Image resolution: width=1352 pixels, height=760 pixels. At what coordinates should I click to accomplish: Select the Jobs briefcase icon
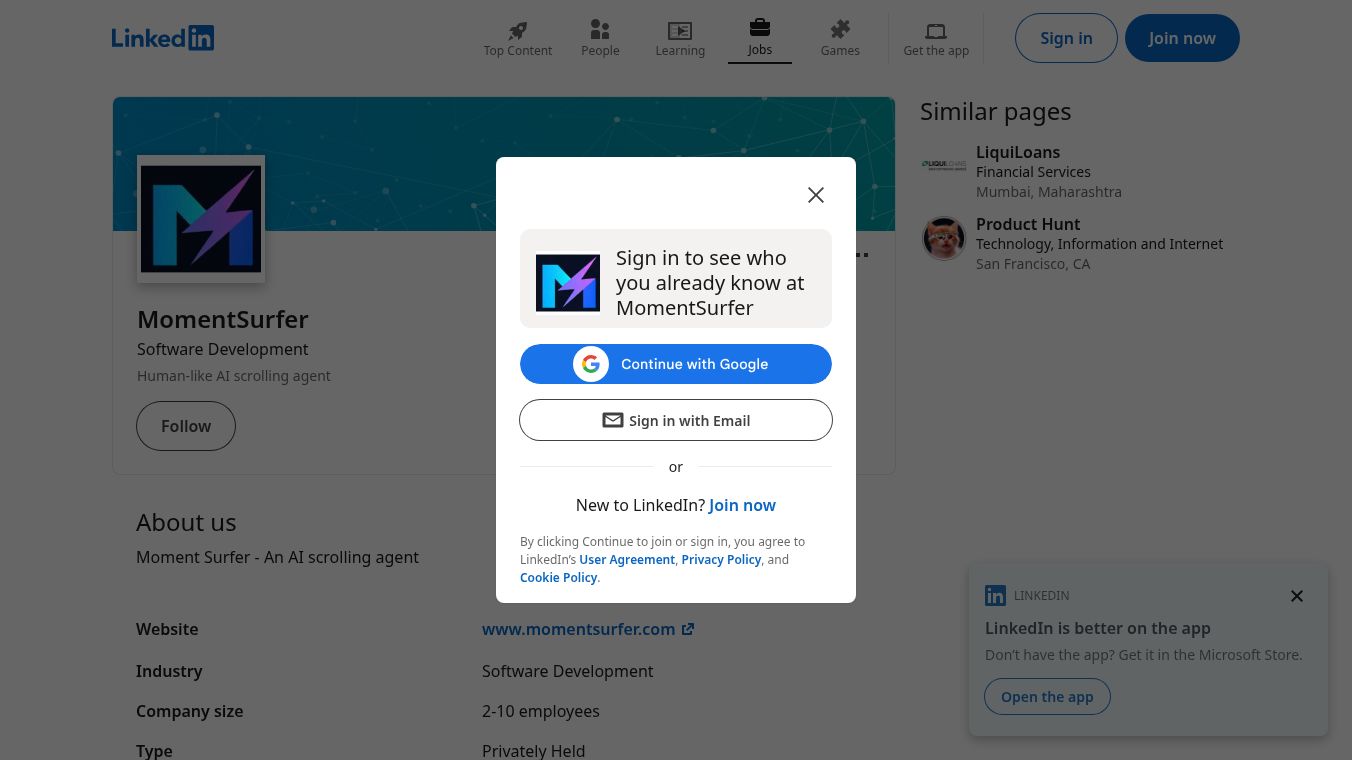tap(760, 27)
